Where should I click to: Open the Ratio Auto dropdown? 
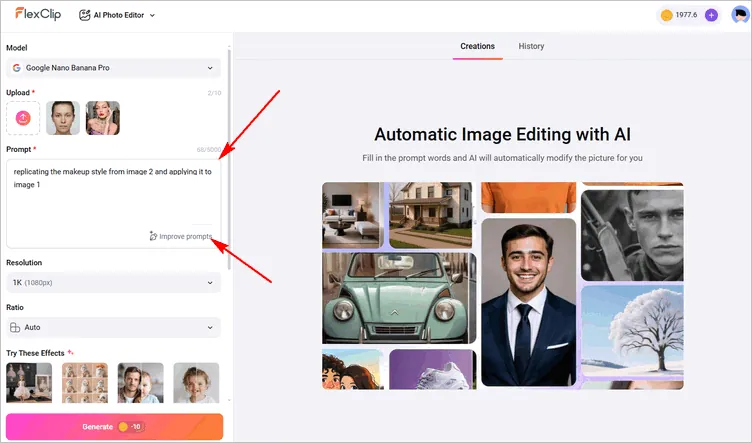click(x=113, y=327)
